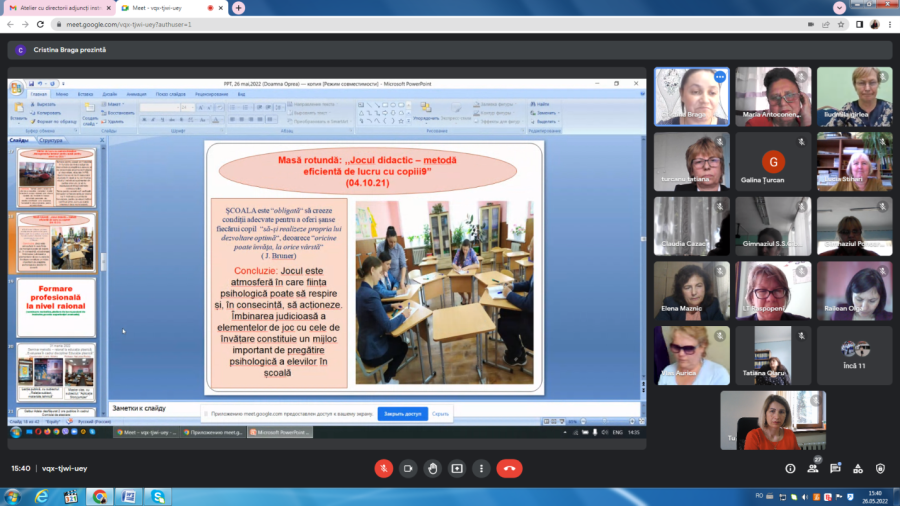
Task: Expand the 'Încă 11' more participants tile
Action: 854,355
